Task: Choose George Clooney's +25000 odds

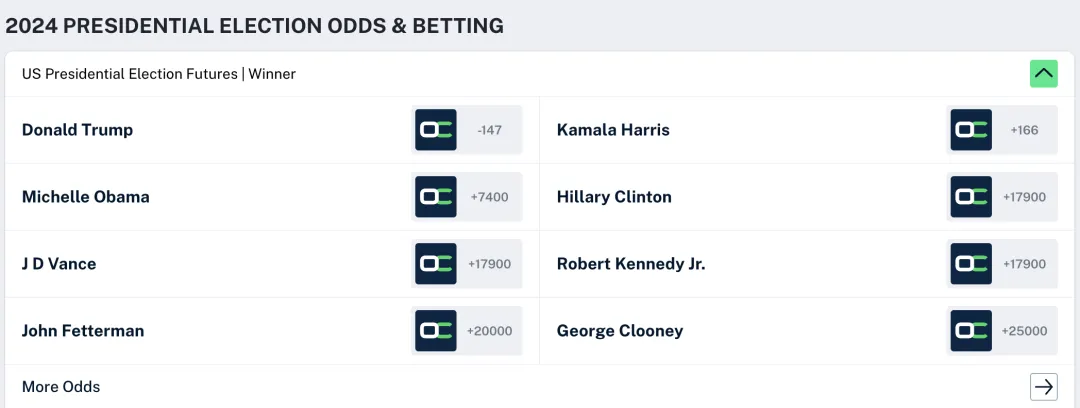Action: coord(1025,331)
